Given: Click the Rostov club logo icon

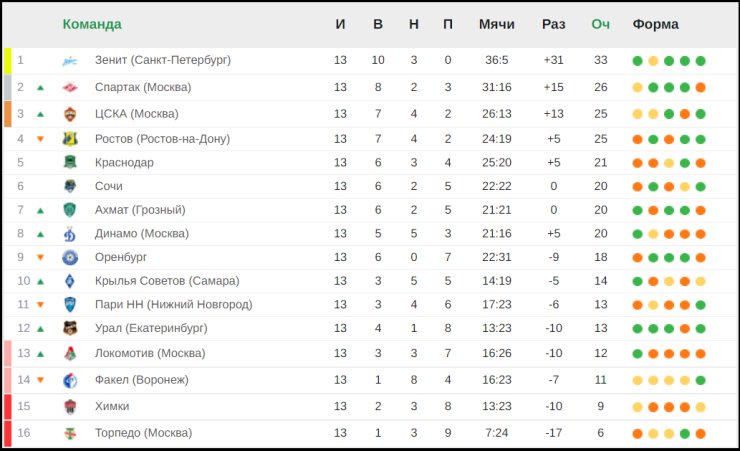Looking at the screenshot, I should coord(70,139).
